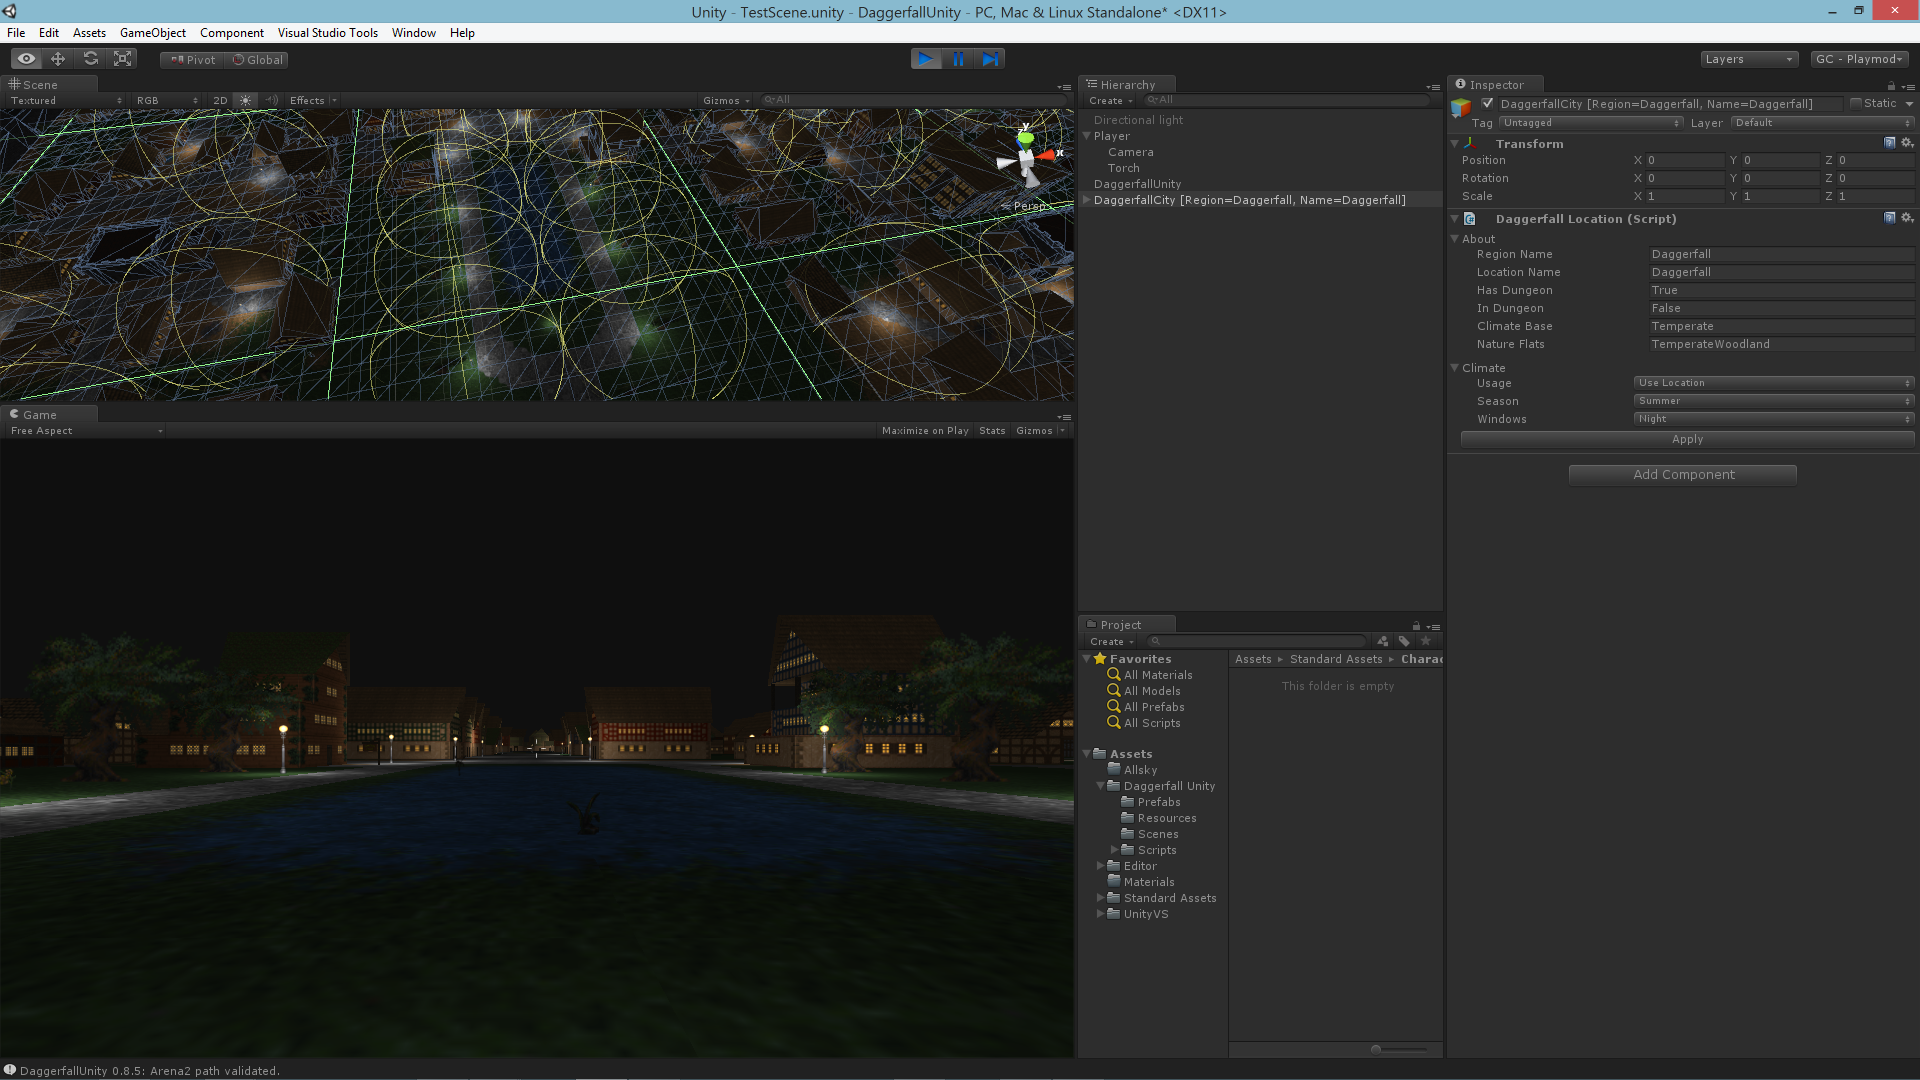The image size is (1920, 1080).
Task: Toggle Pivot handle position mode
Action: (x=192, y=60)
